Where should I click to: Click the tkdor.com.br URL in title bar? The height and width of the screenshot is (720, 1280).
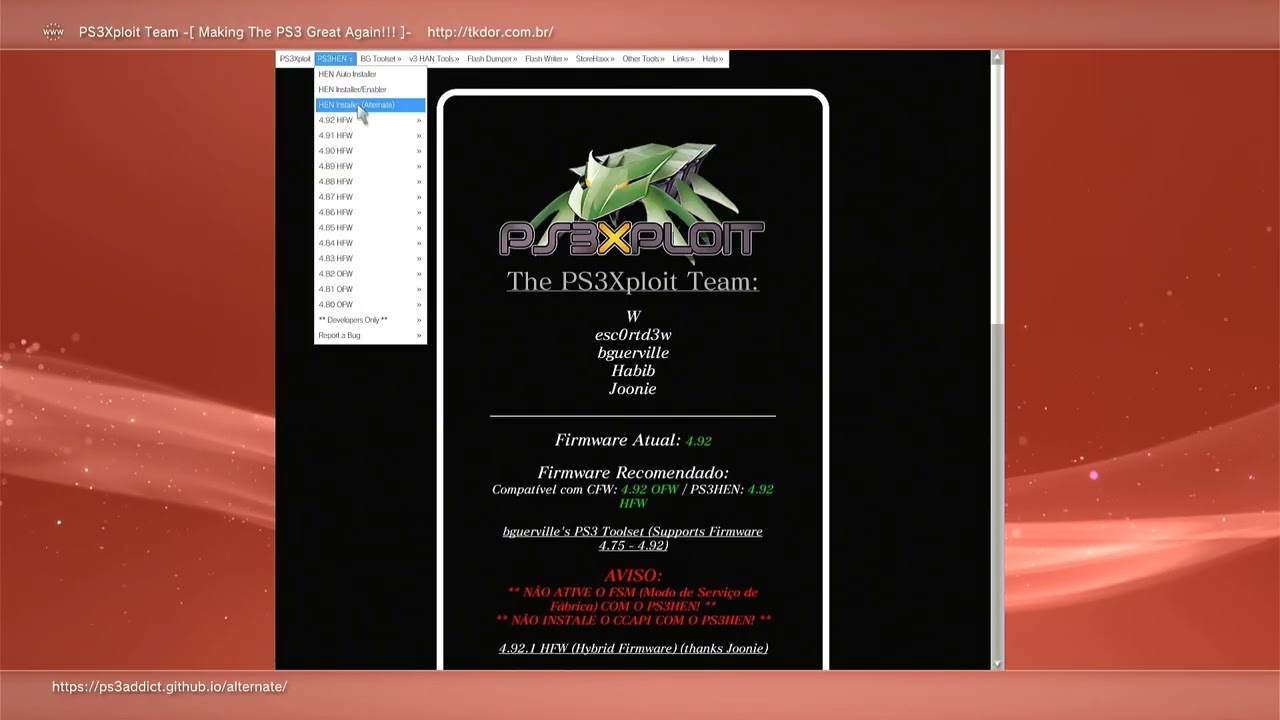[490, 32]
